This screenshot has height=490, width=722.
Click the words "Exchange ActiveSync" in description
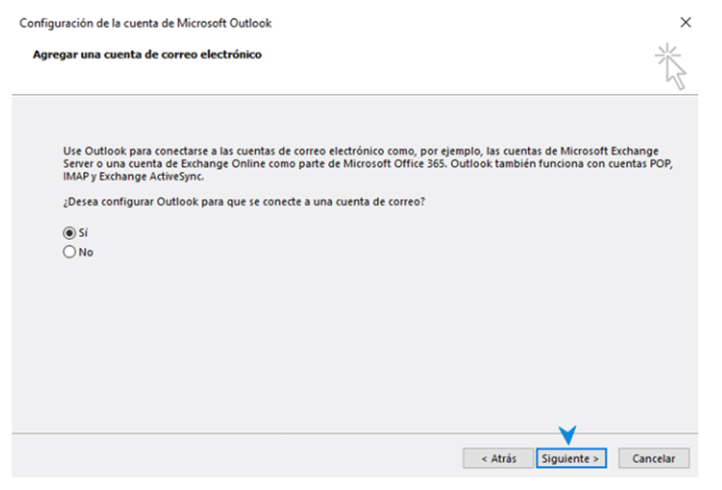(151, 176)
